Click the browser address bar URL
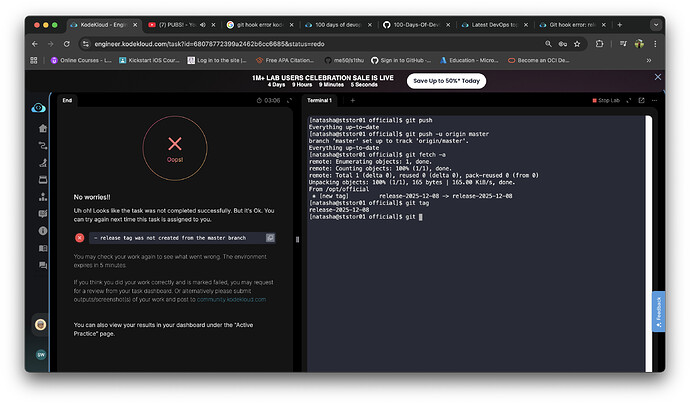This screenshot has width=690, height=405. 209,44
